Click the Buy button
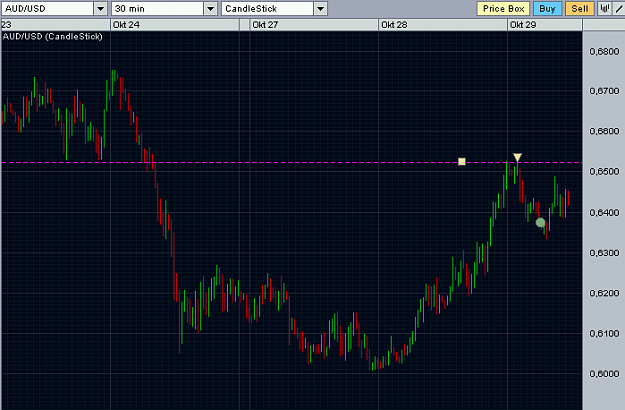The image size is (625, 410). [547, 9]
